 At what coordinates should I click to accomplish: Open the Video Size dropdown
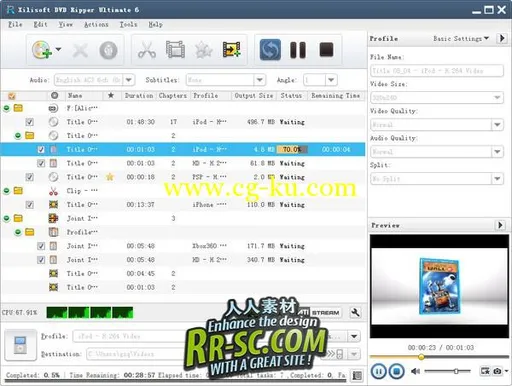(497, 98)
